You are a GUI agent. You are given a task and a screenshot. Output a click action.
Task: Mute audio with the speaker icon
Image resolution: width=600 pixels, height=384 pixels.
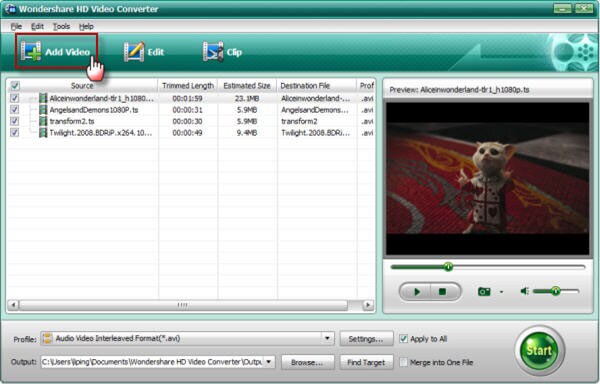point(524,291)
